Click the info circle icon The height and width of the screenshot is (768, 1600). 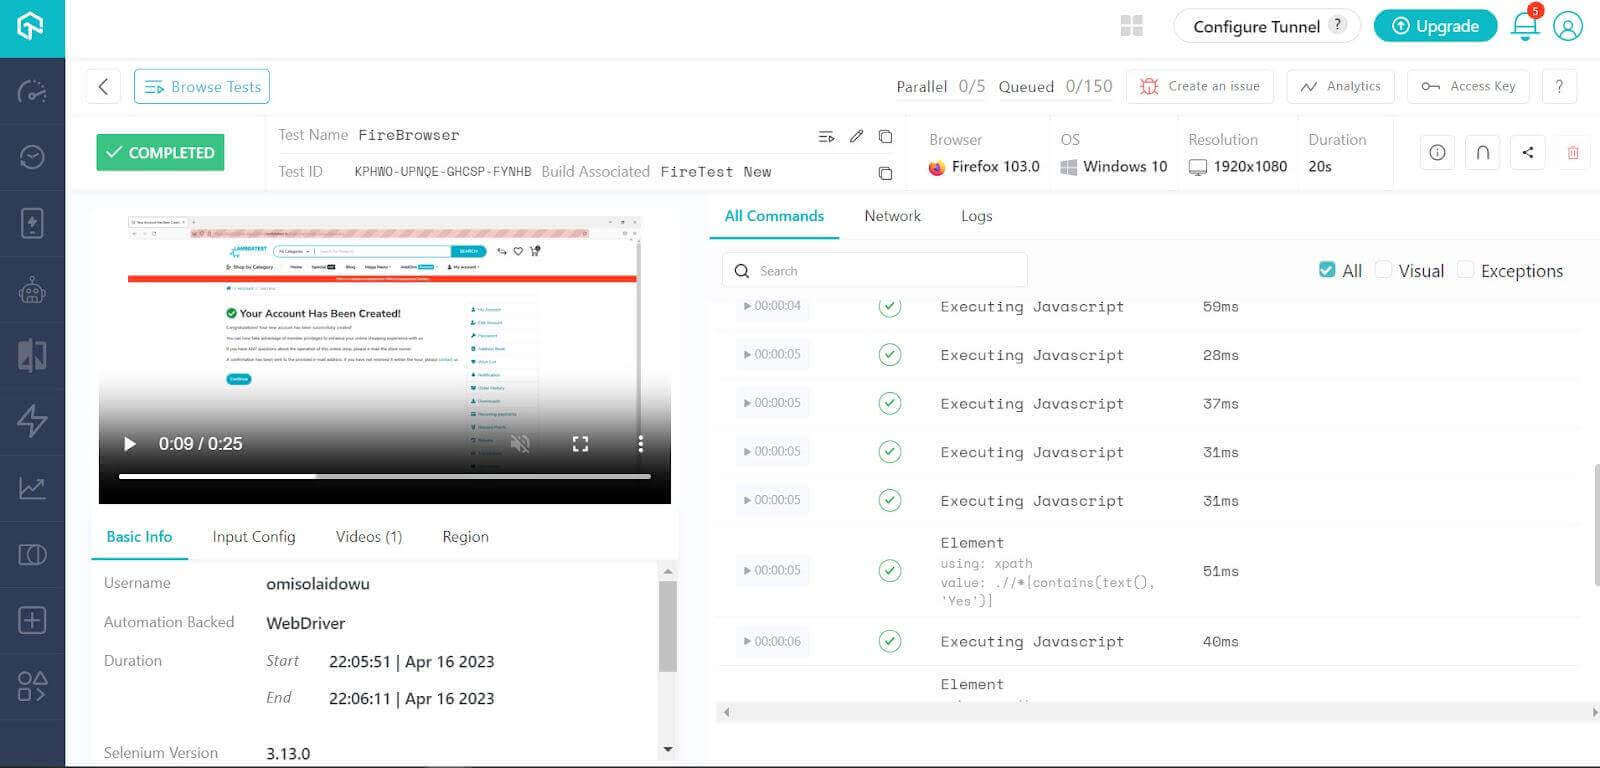coord(1437,153)
